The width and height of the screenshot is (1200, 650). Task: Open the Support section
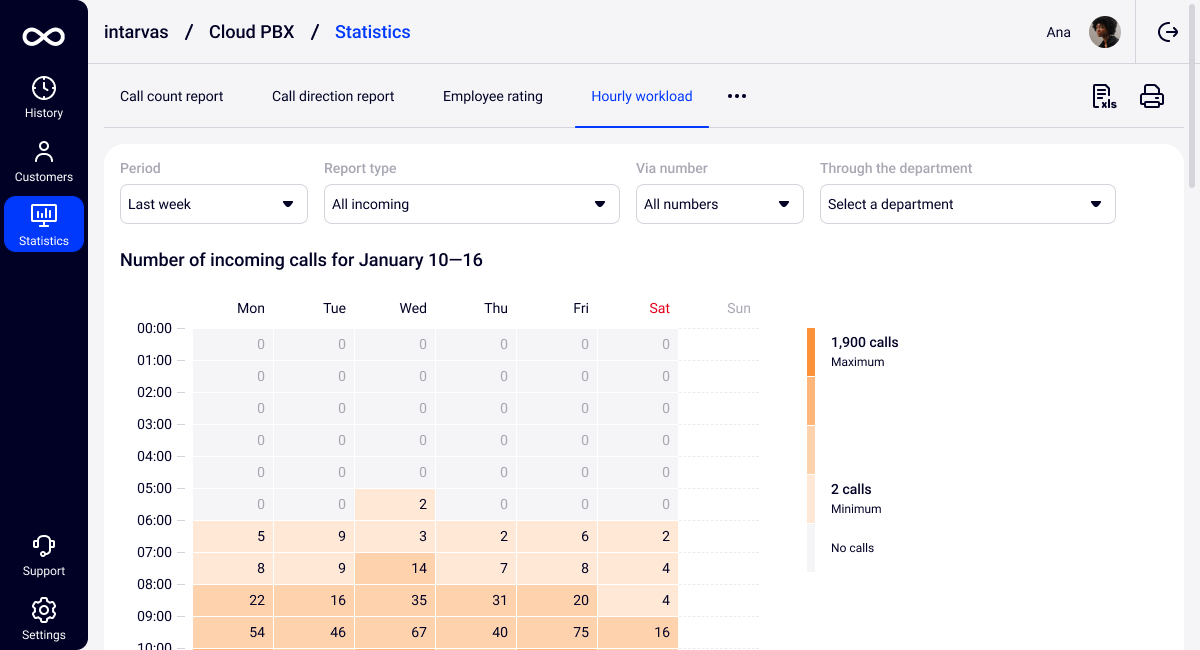(44, 556)
